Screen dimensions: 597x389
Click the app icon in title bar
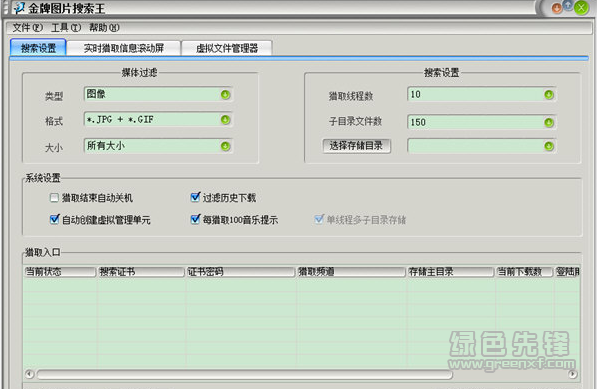click(x=19, y=8)
